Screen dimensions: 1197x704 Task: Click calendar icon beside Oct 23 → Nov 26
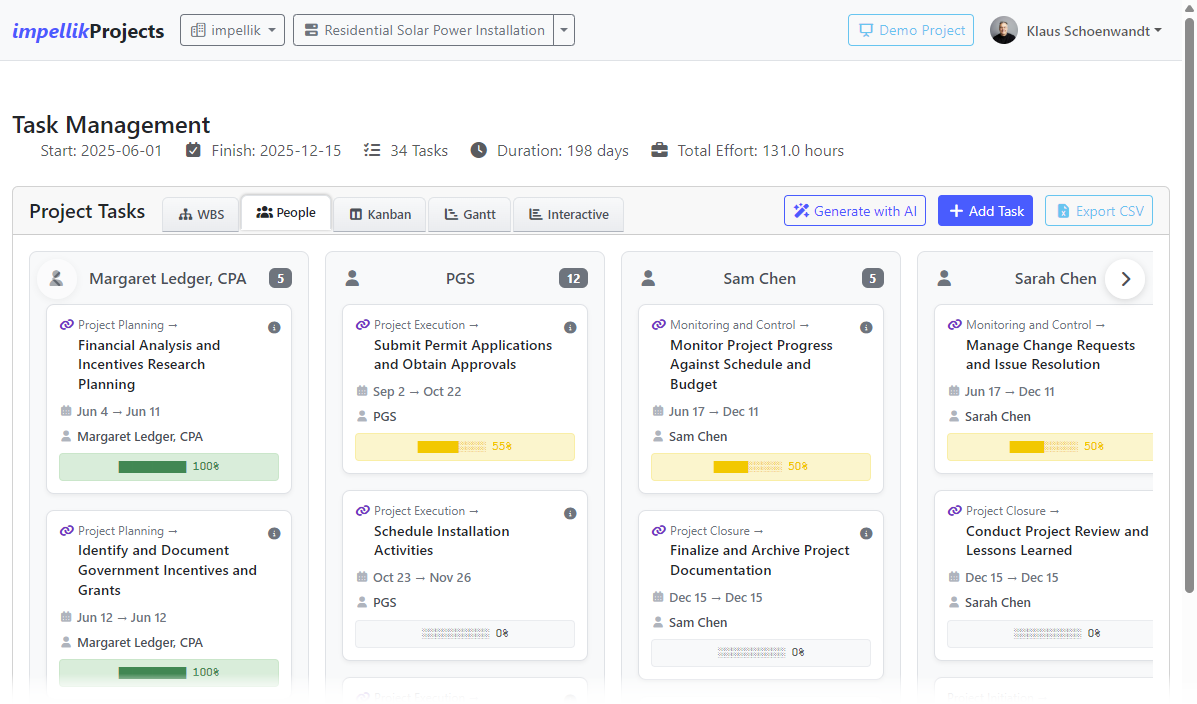tap(362, 577)
